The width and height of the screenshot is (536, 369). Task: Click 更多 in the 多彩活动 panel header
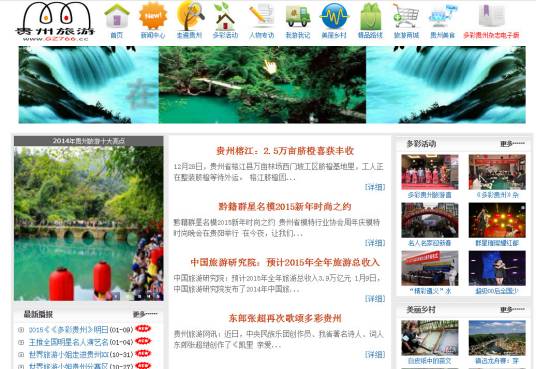coord(512,144)
